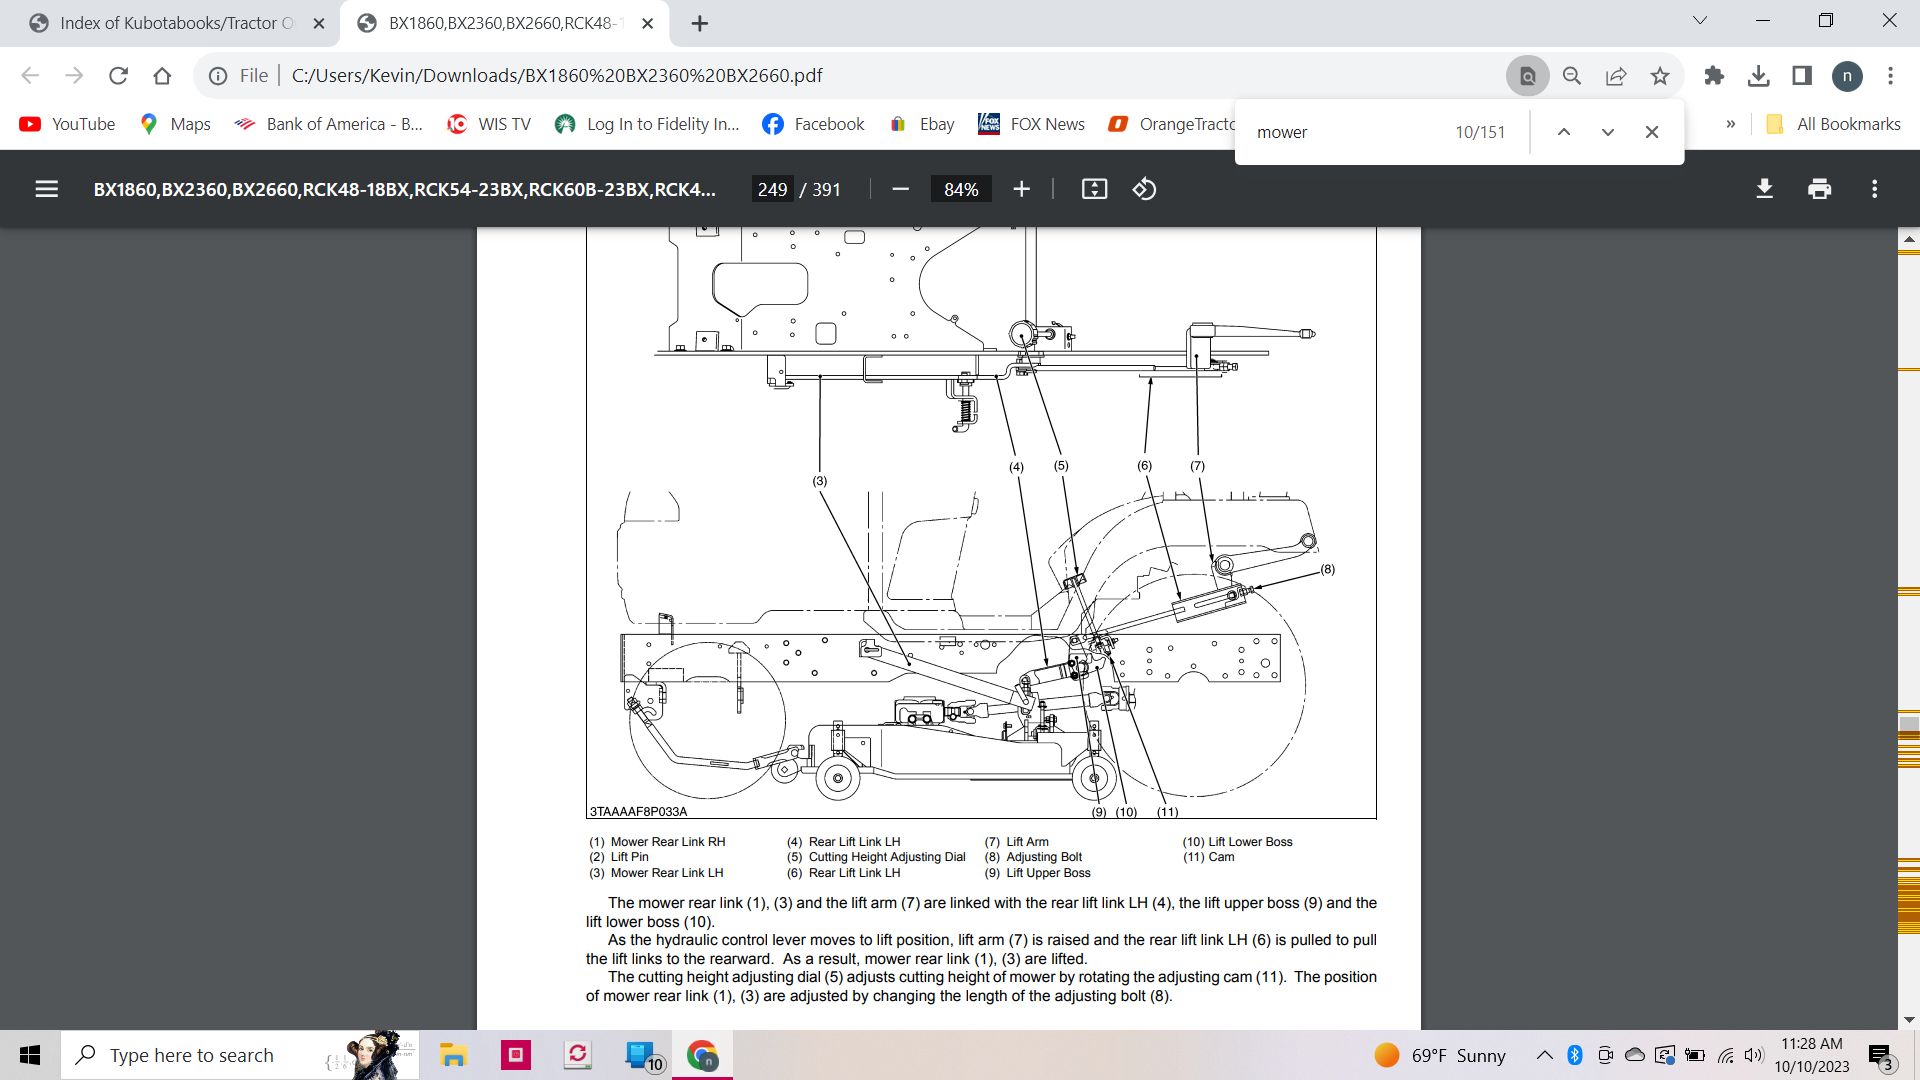Viewport: 1920px width, 1080px height.
Task: Go to next find result
Action: click(1607, 132)
